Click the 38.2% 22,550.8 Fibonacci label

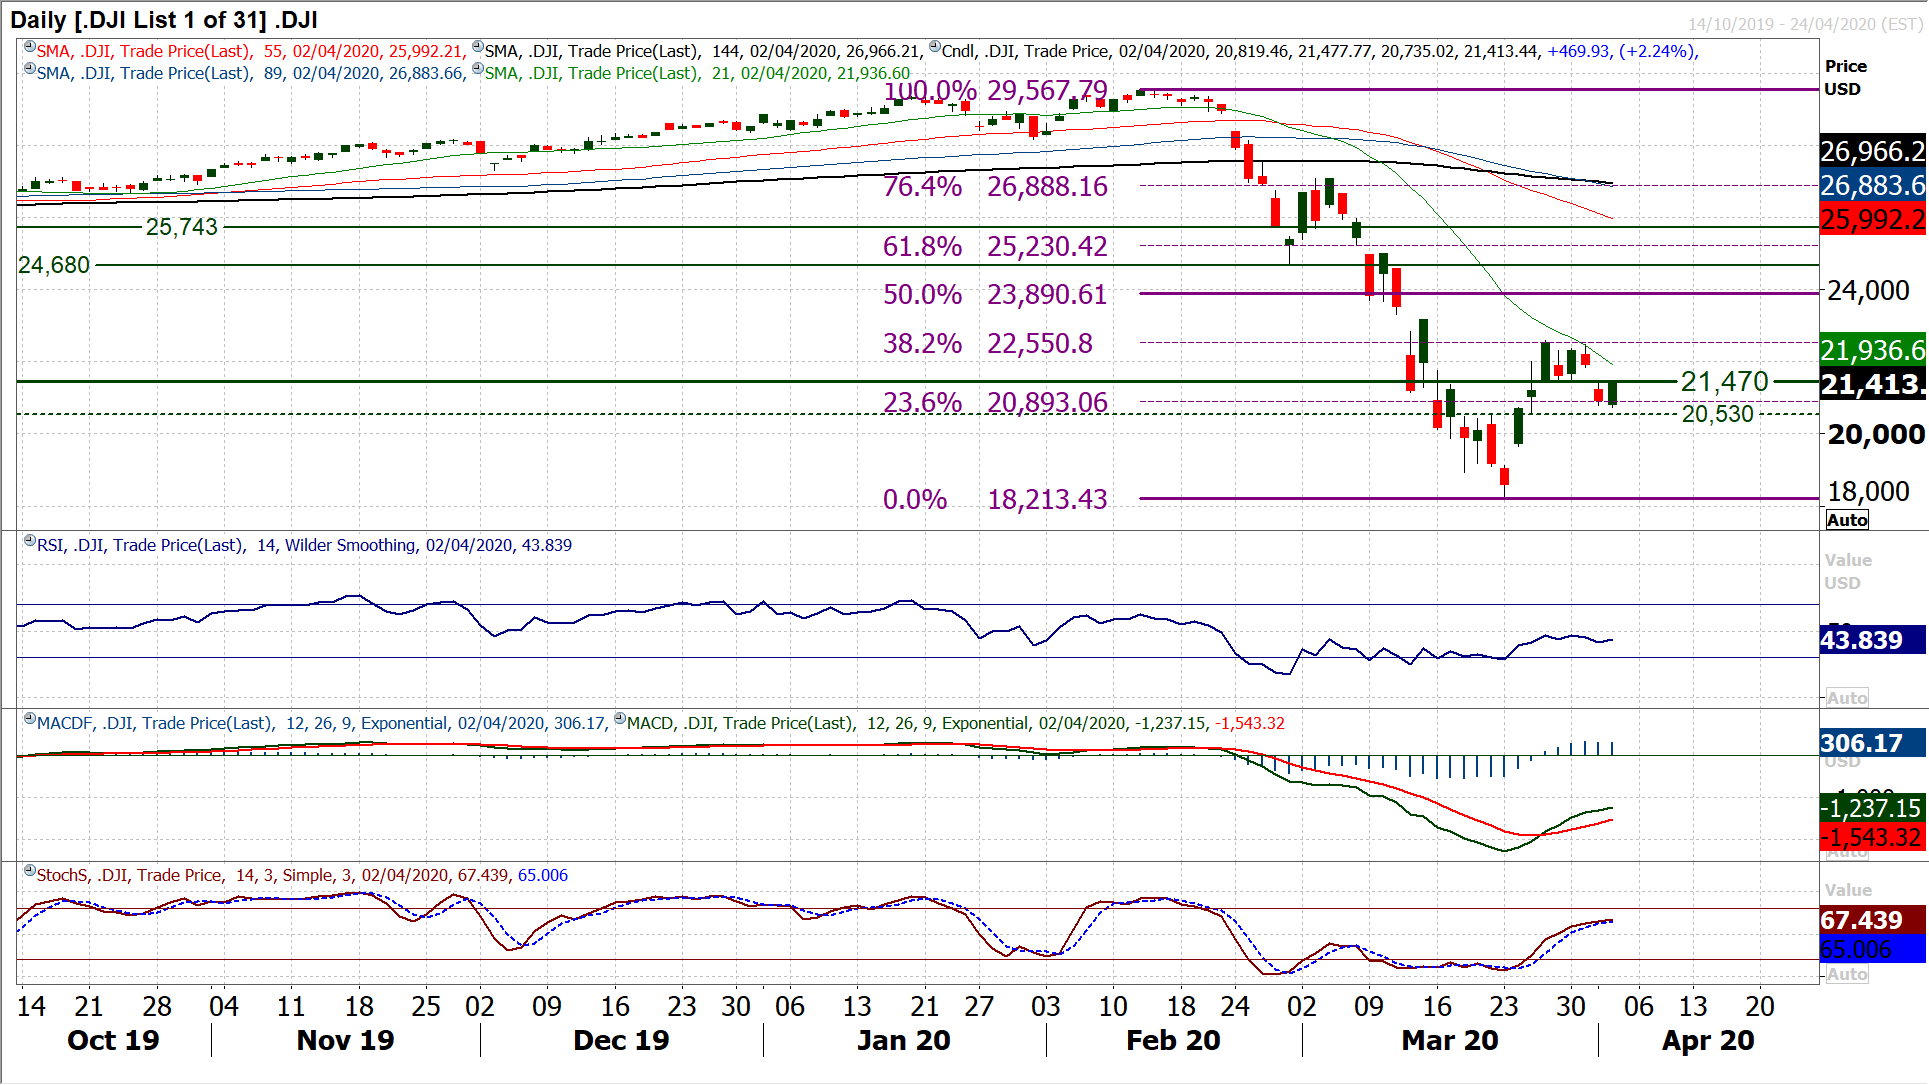[x=989, y=343]
